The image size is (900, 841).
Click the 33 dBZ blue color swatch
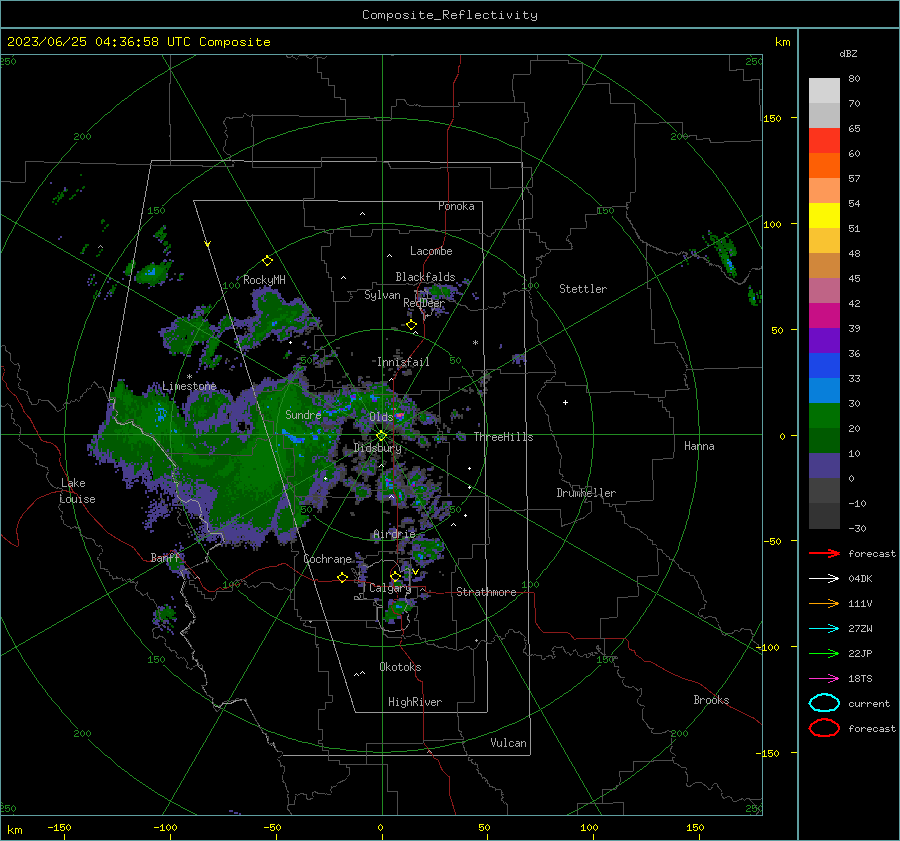click(x=824, y=365)
